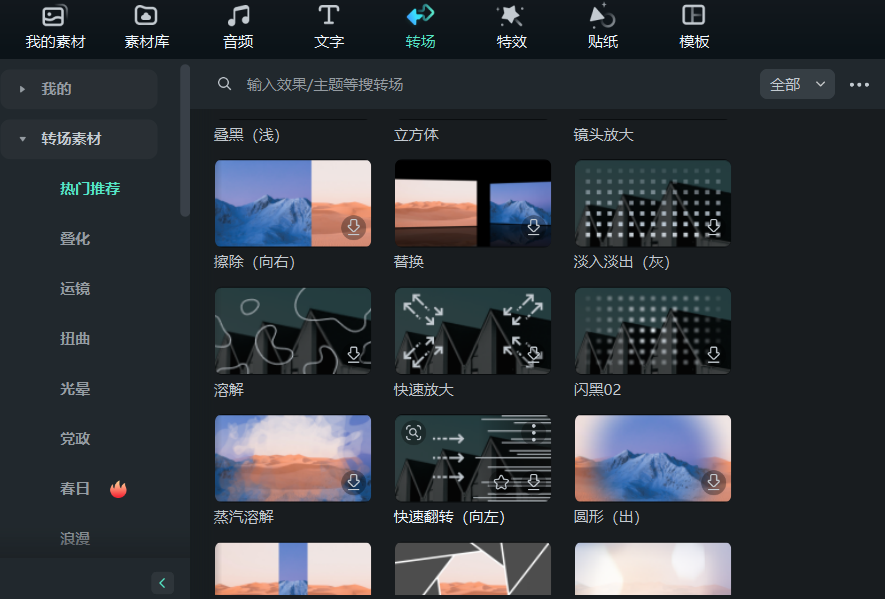Click the find-similar icon on 快速翻转（向左）

point(413,433)
